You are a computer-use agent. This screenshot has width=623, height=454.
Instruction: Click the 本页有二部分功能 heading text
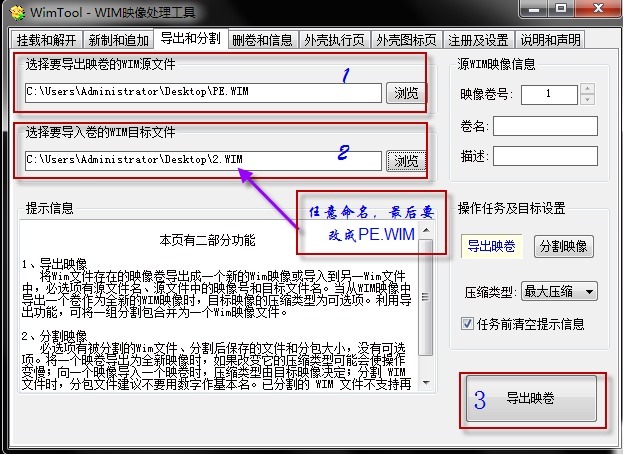(207, 240)
